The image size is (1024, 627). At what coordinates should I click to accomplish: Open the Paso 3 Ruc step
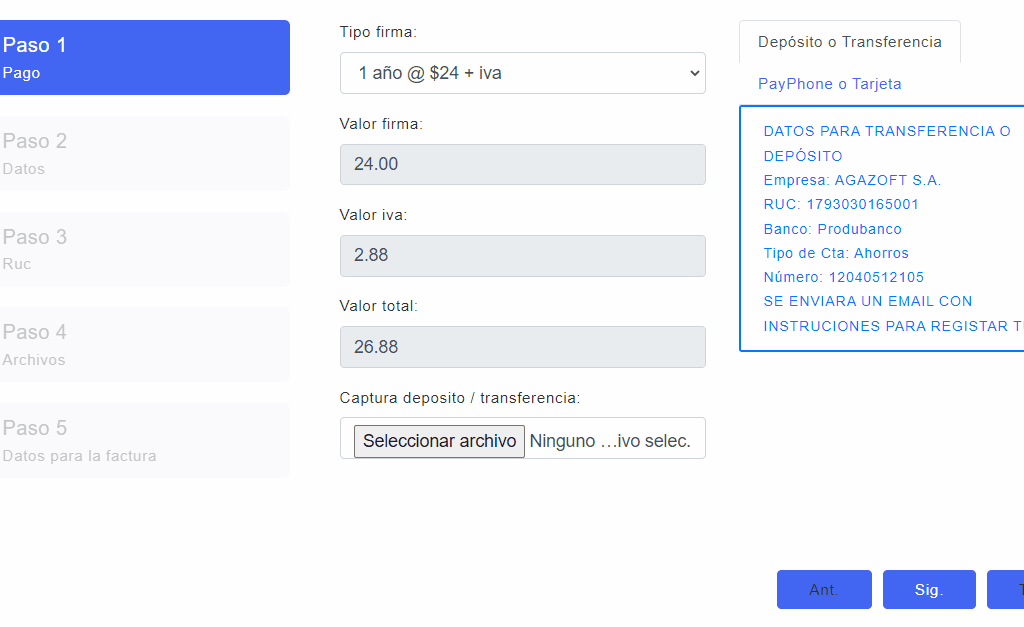tap(145, 249)
